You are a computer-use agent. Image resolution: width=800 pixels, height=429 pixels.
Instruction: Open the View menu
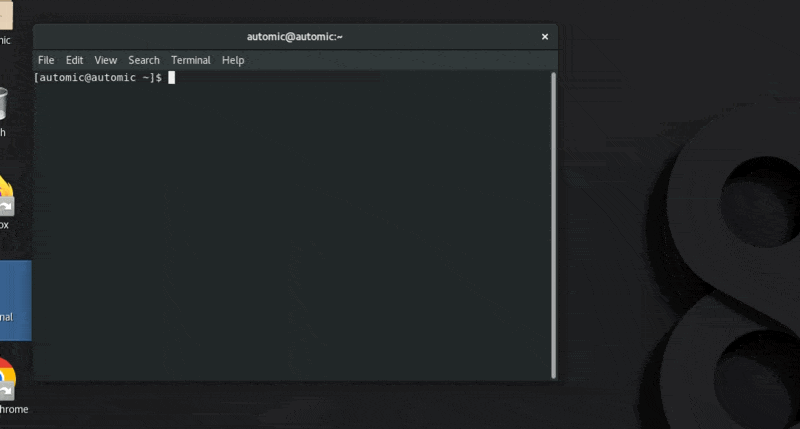(x=106, y=60)
